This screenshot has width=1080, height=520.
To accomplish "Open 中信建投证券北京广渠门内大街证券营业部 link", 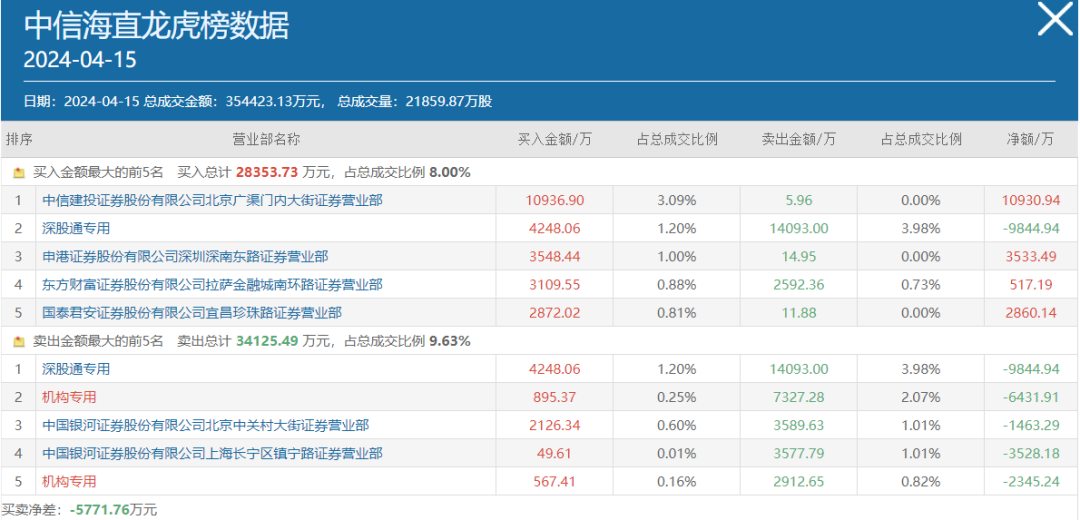I will point(212,200).
